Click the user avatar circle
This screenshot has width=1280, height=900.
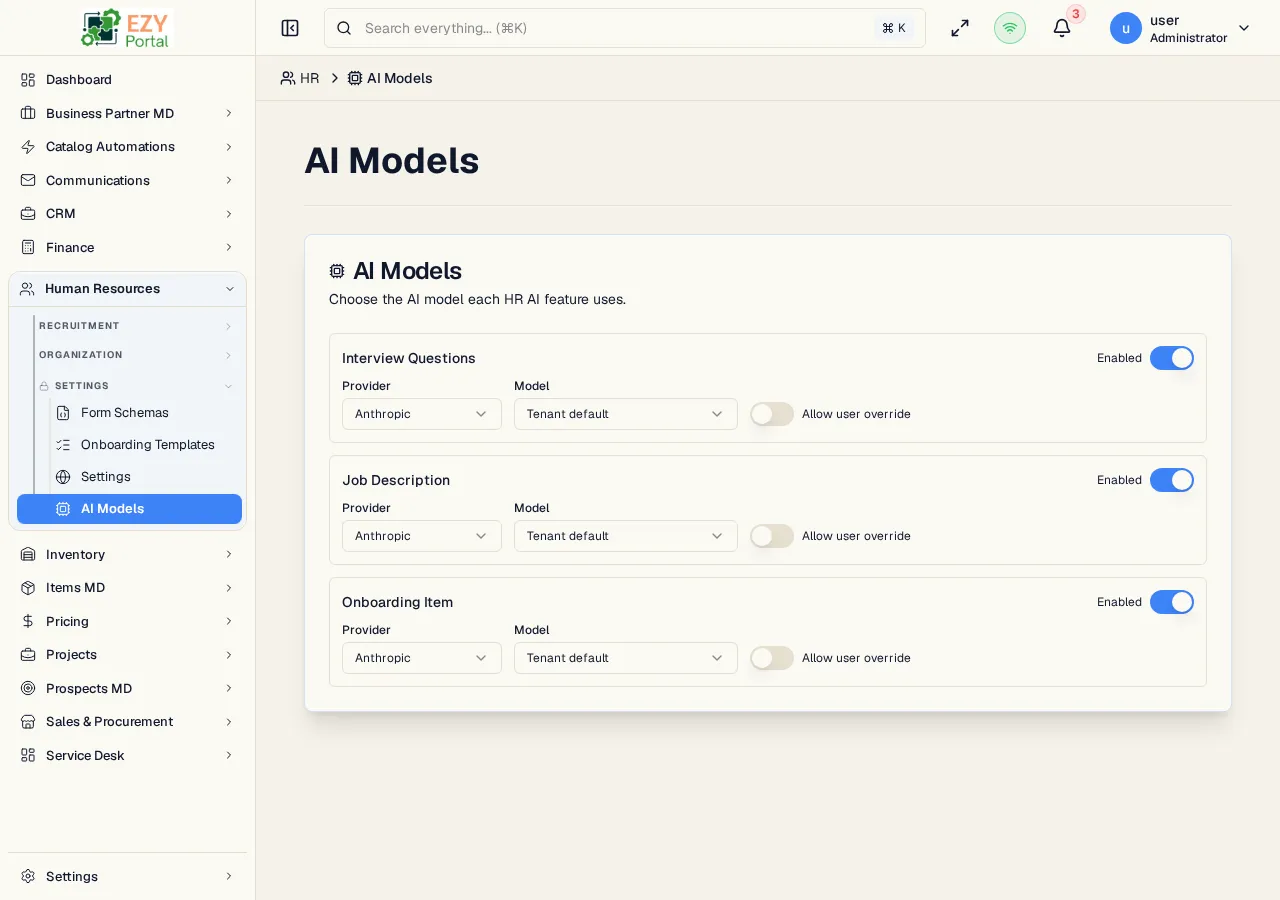click(1126, 28)
